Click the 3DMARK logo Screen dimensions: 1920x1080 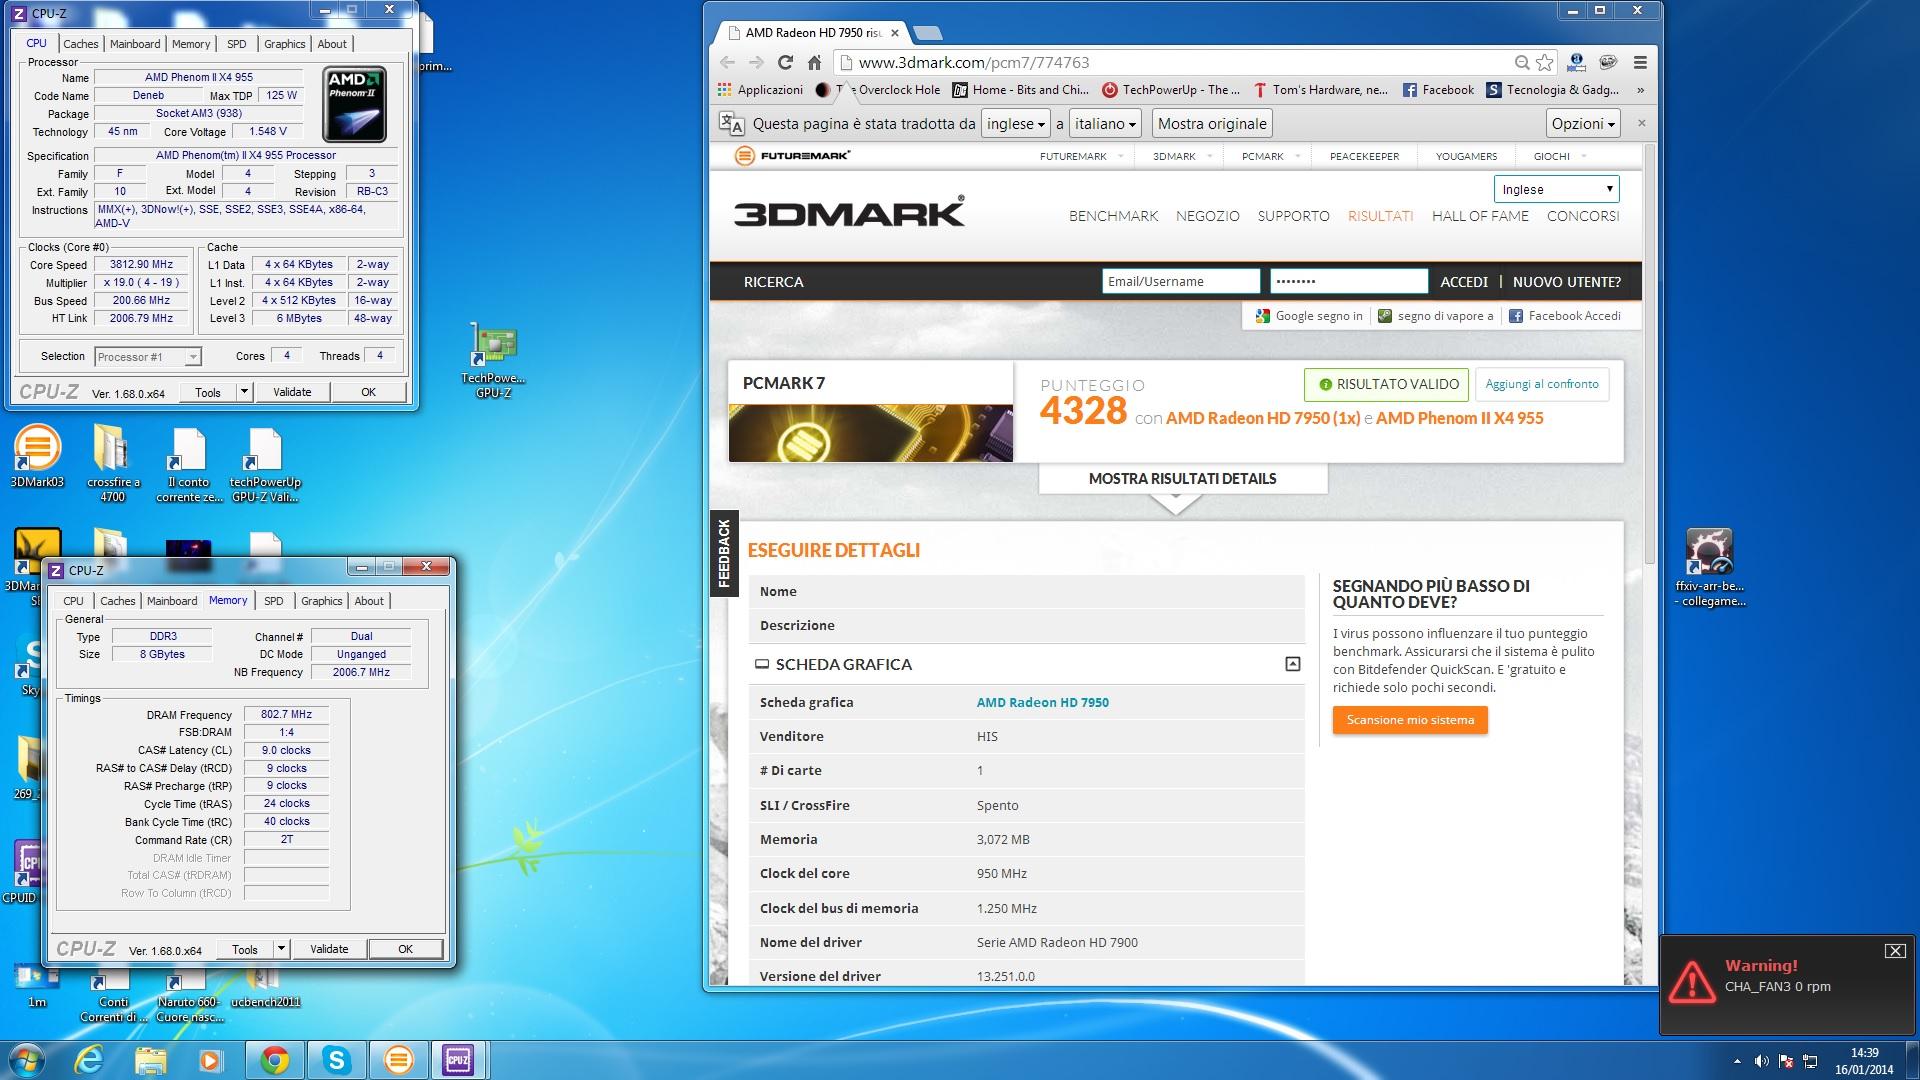tap(849, 211)
